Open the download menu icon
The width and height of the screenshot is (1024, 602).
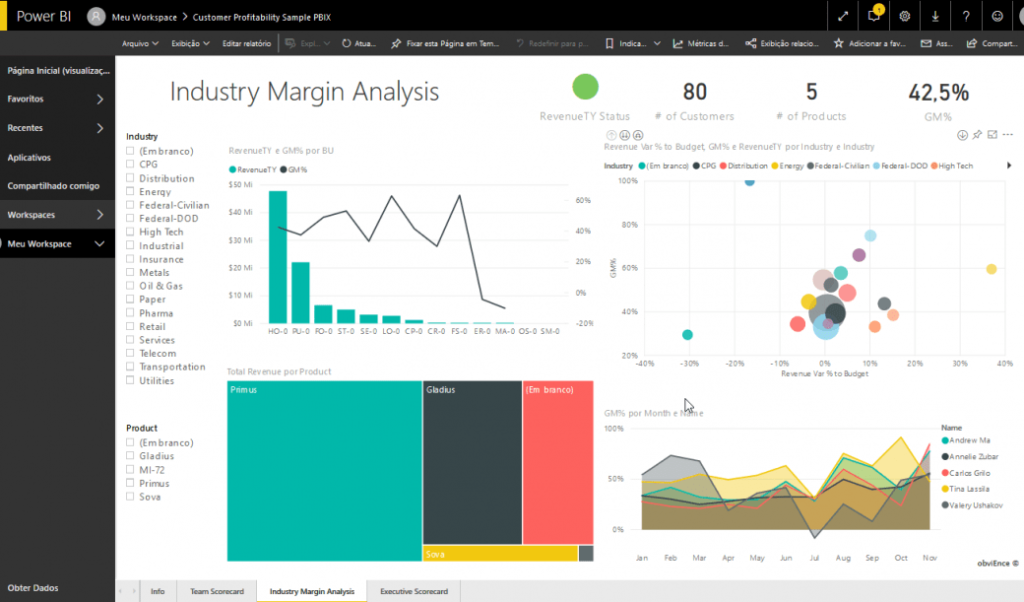coord(935,16)
